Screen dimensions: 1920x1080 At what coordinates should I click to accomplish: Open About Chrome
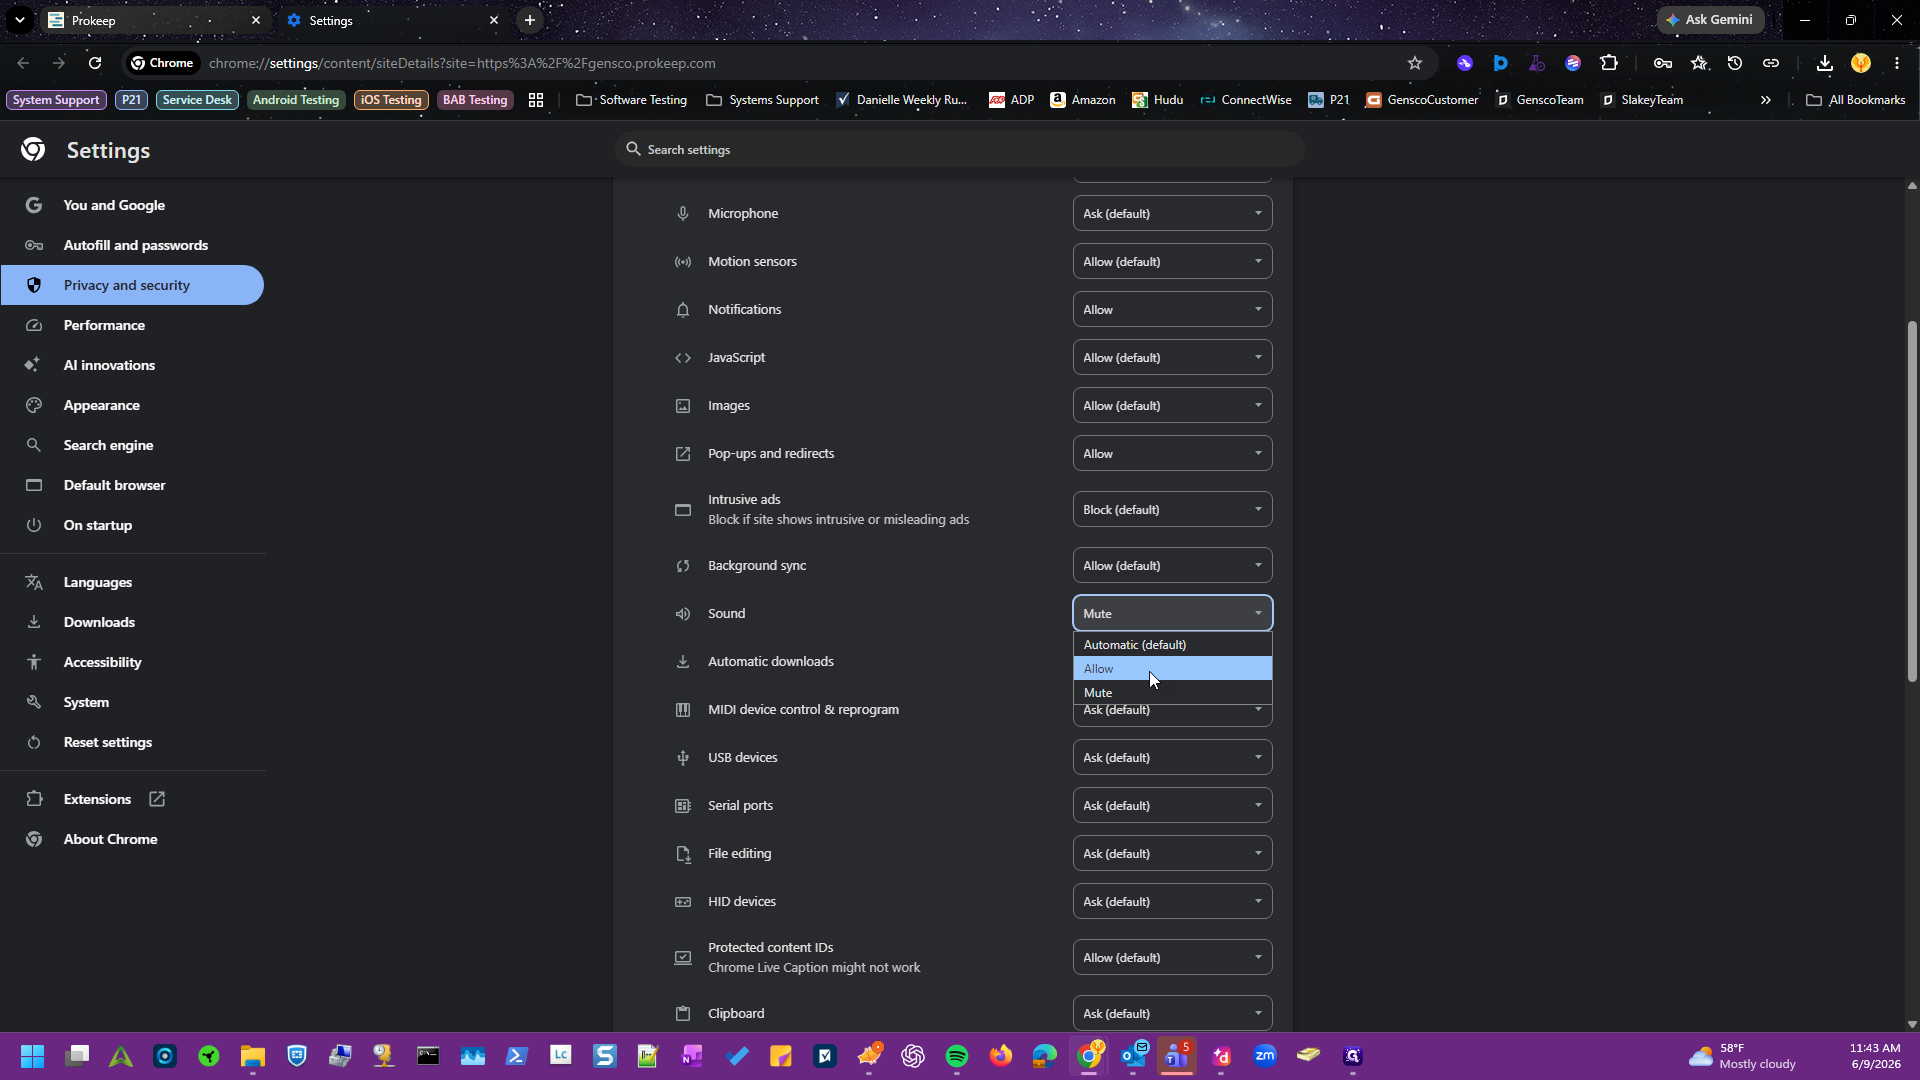pos(133,839)
